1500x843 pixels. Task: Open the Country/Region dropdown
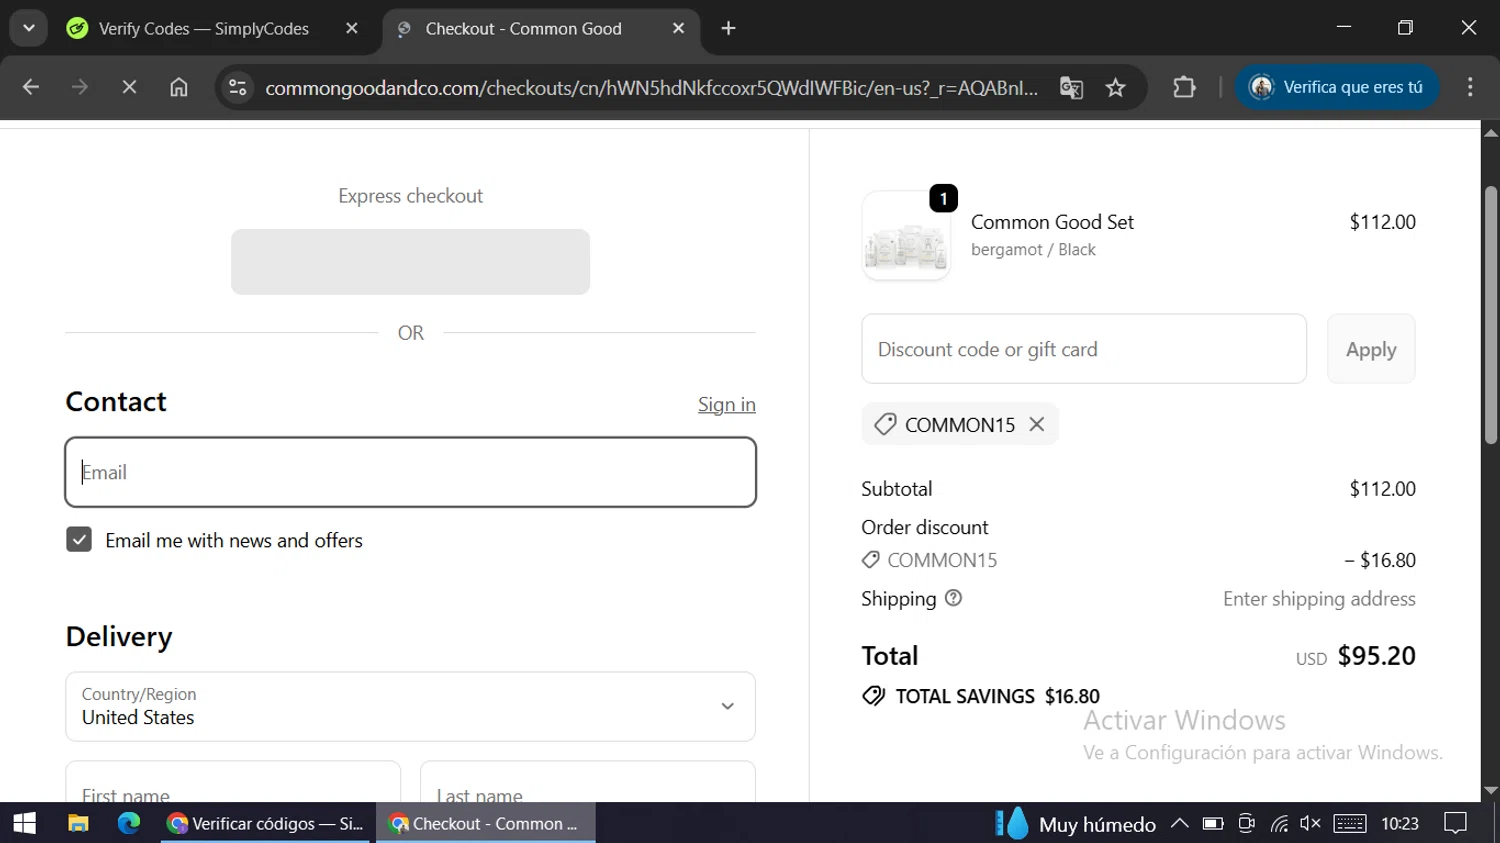(410, 706)
